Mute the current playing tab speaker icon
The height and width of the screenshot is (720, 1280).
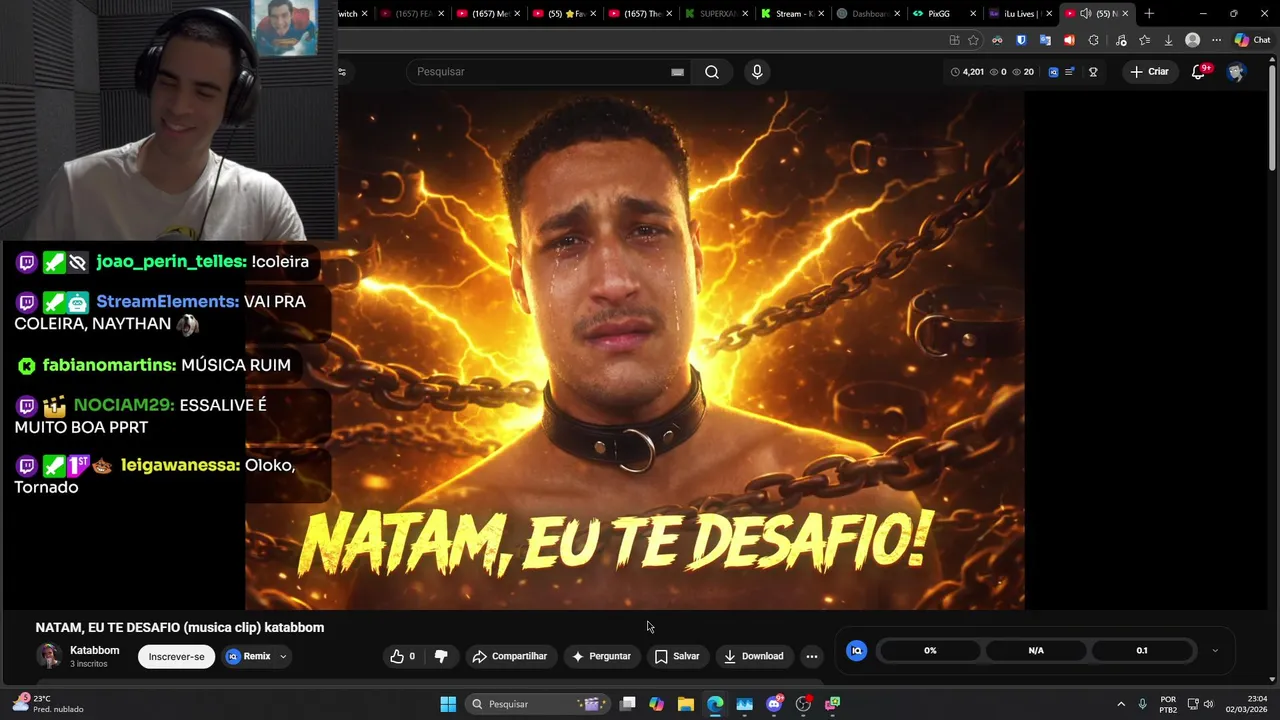(1086, 13)
